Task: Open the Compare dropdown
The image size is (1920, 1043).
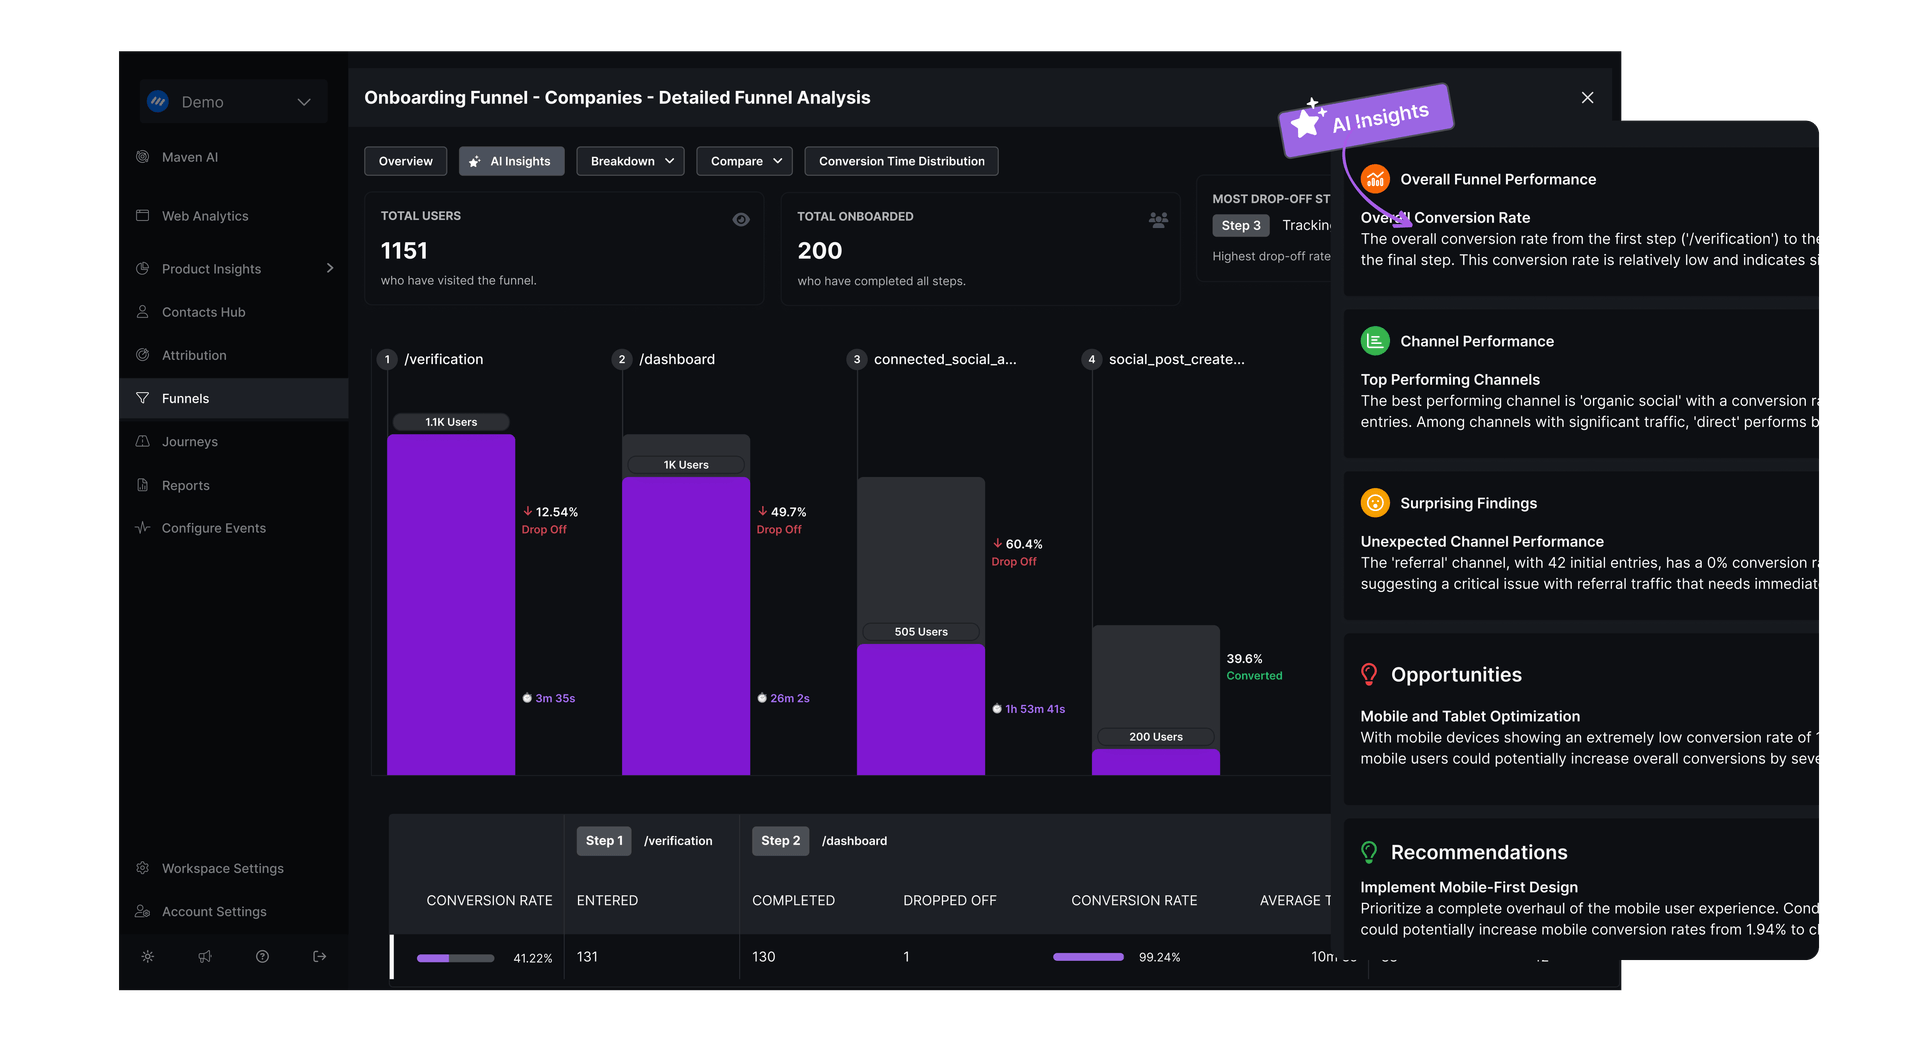Action: coord(744,161)
